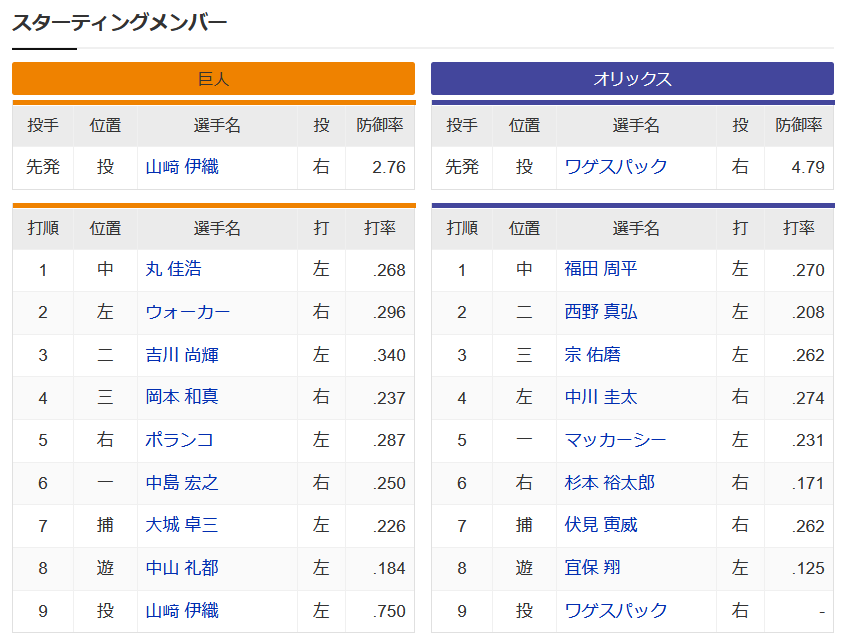Click 杉本 裕太郎 player link
This screenshot has width=843, height=643.
coord(609,483)
